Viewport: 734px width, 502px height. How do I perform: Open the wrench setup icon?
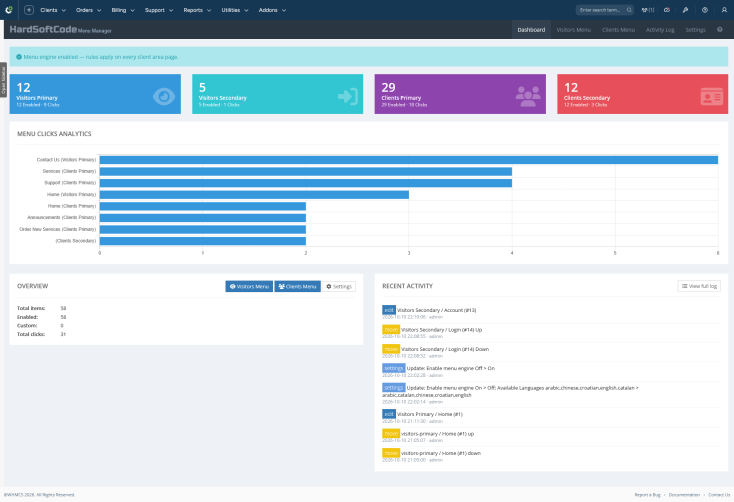[685, 10]
